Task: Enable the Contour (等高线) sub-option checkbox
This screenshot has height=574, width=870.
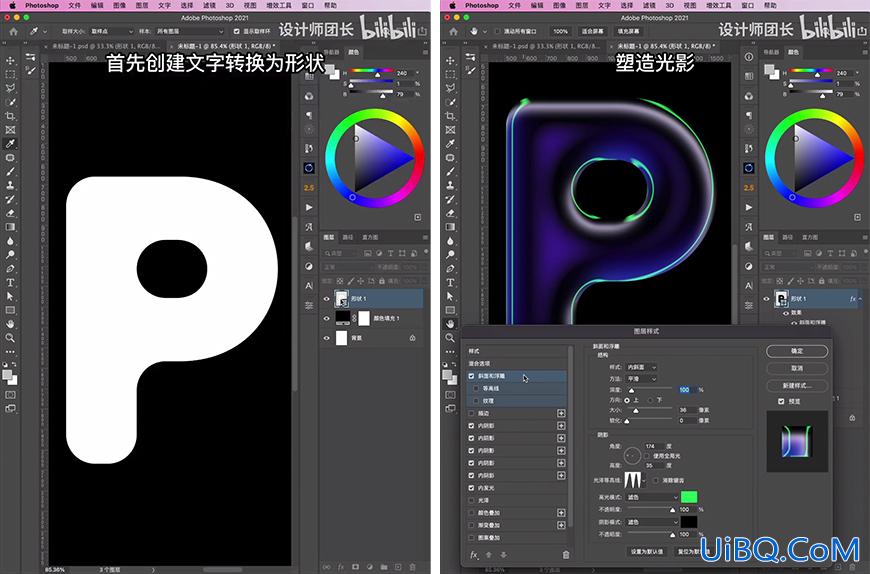Action: 476,388
